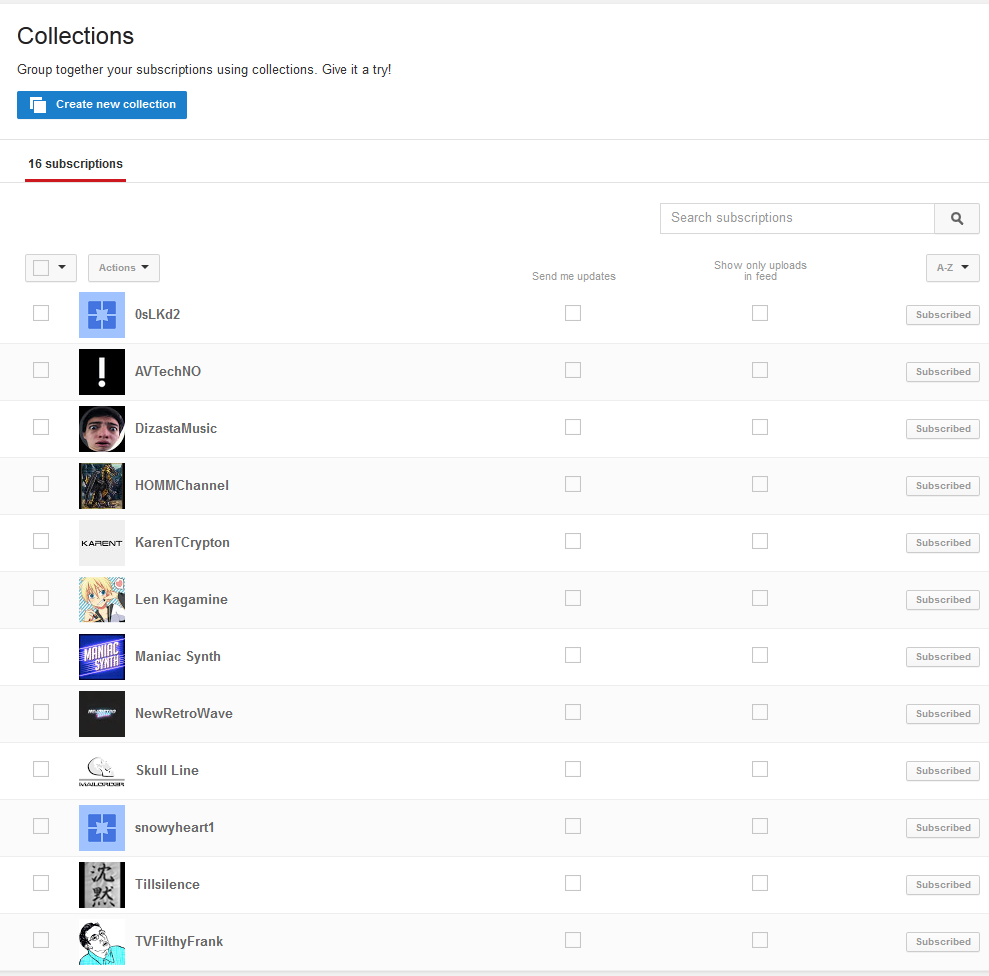The height and width of the screenshot is (976, 989).
Task: Select the Len Kagamine row checkbox
Action: 41,598
